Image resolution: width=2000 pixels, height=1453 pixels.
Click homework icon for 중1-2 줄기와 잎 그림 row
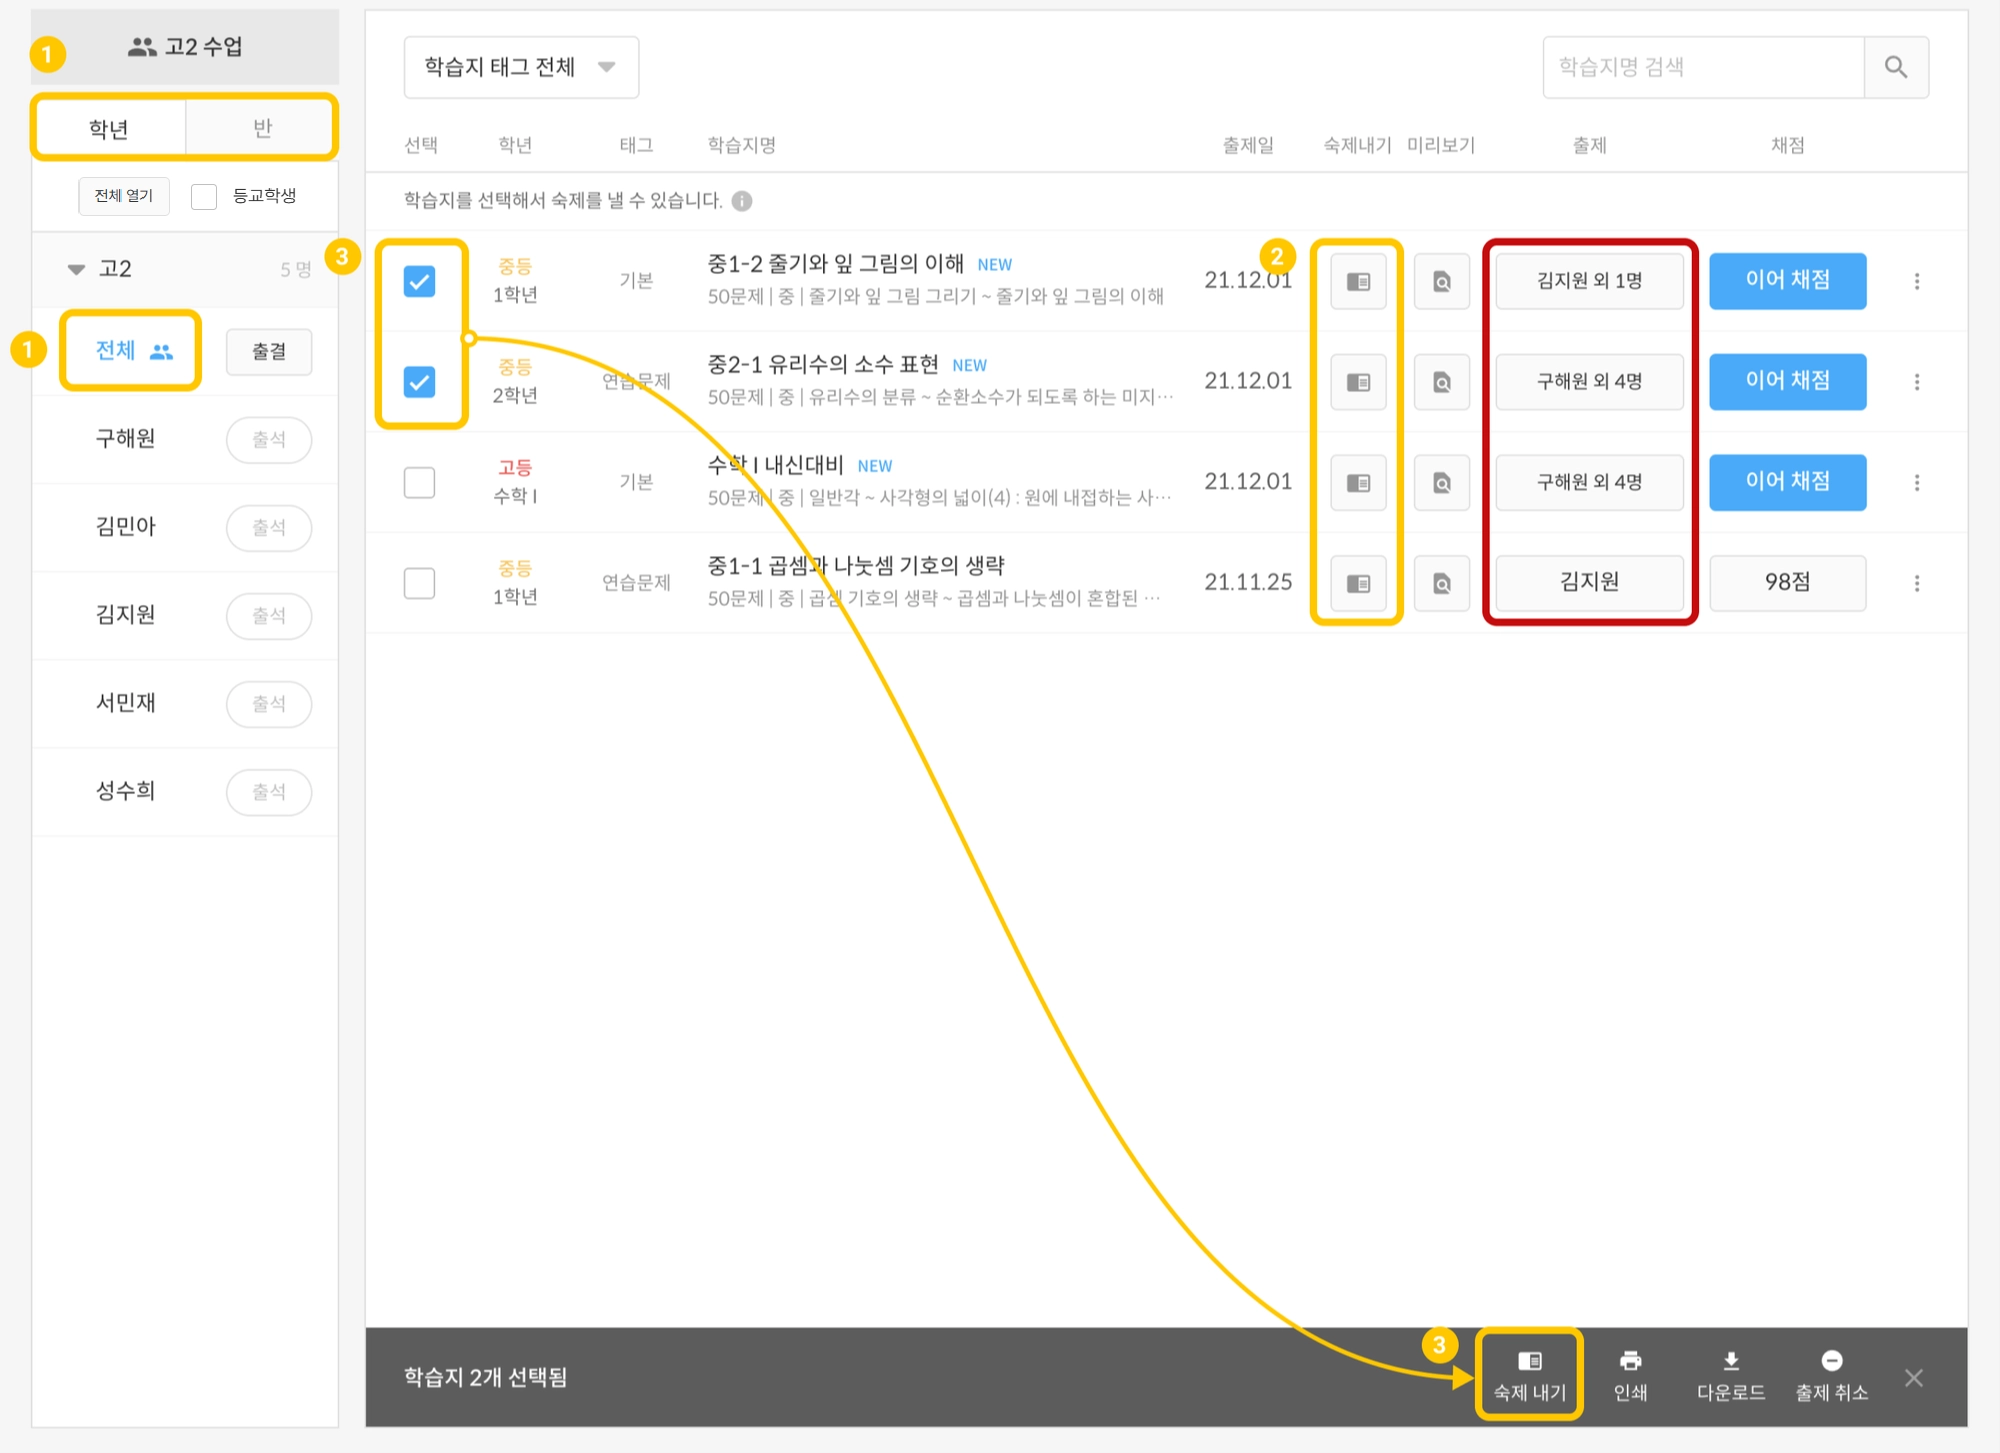[1357, 282]
